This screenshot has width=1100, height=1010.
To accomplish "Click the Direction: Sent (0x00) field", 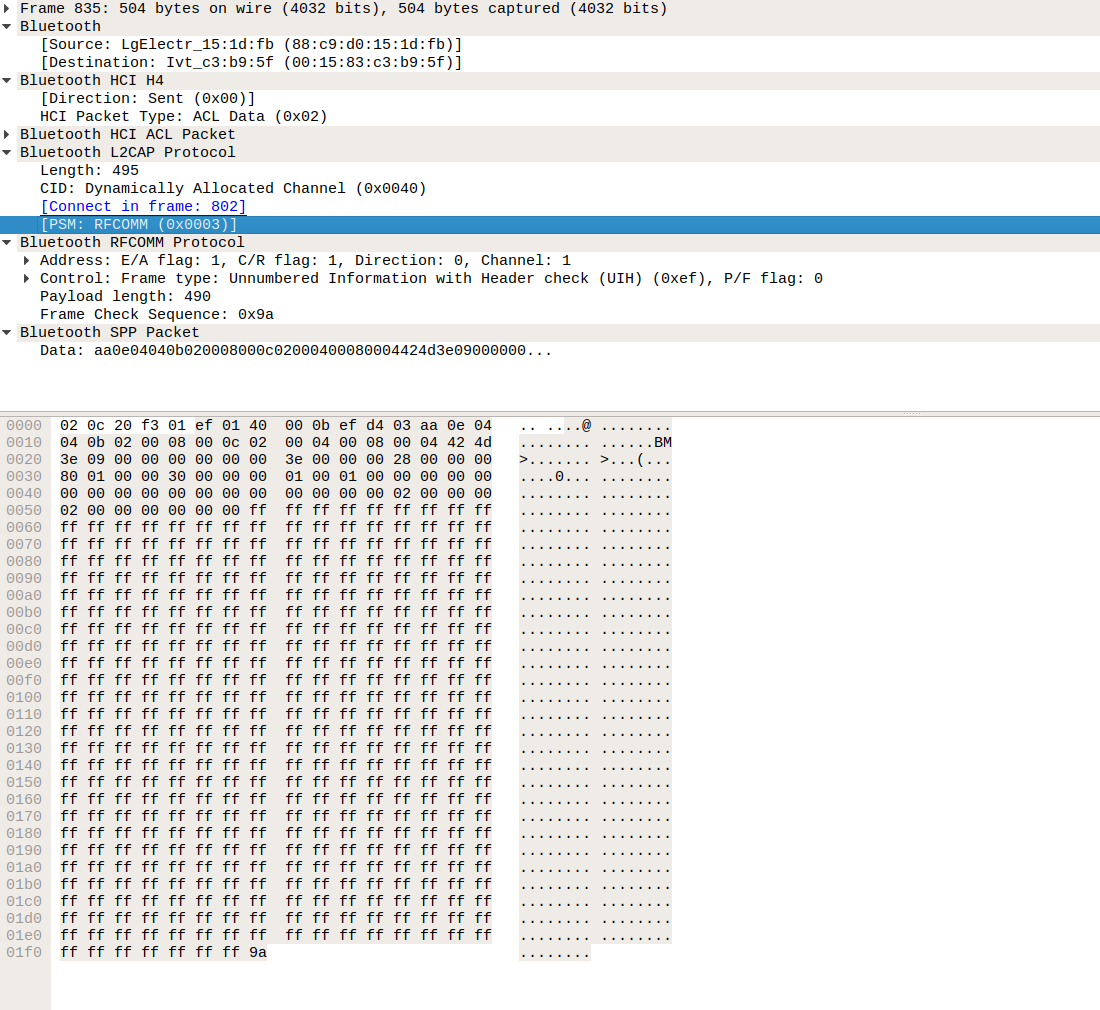I will [147, 98].
